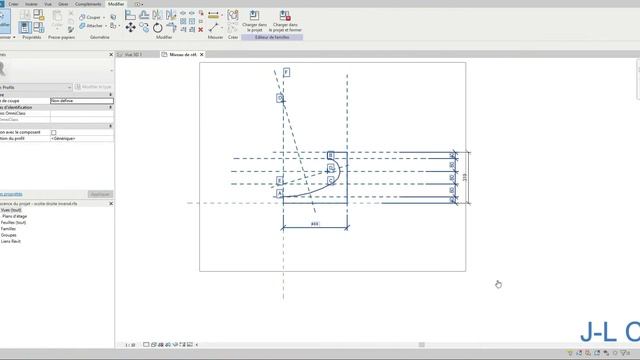Open the Insérer ribbon tab
The image size is (640, 360).
click(31, 4)
